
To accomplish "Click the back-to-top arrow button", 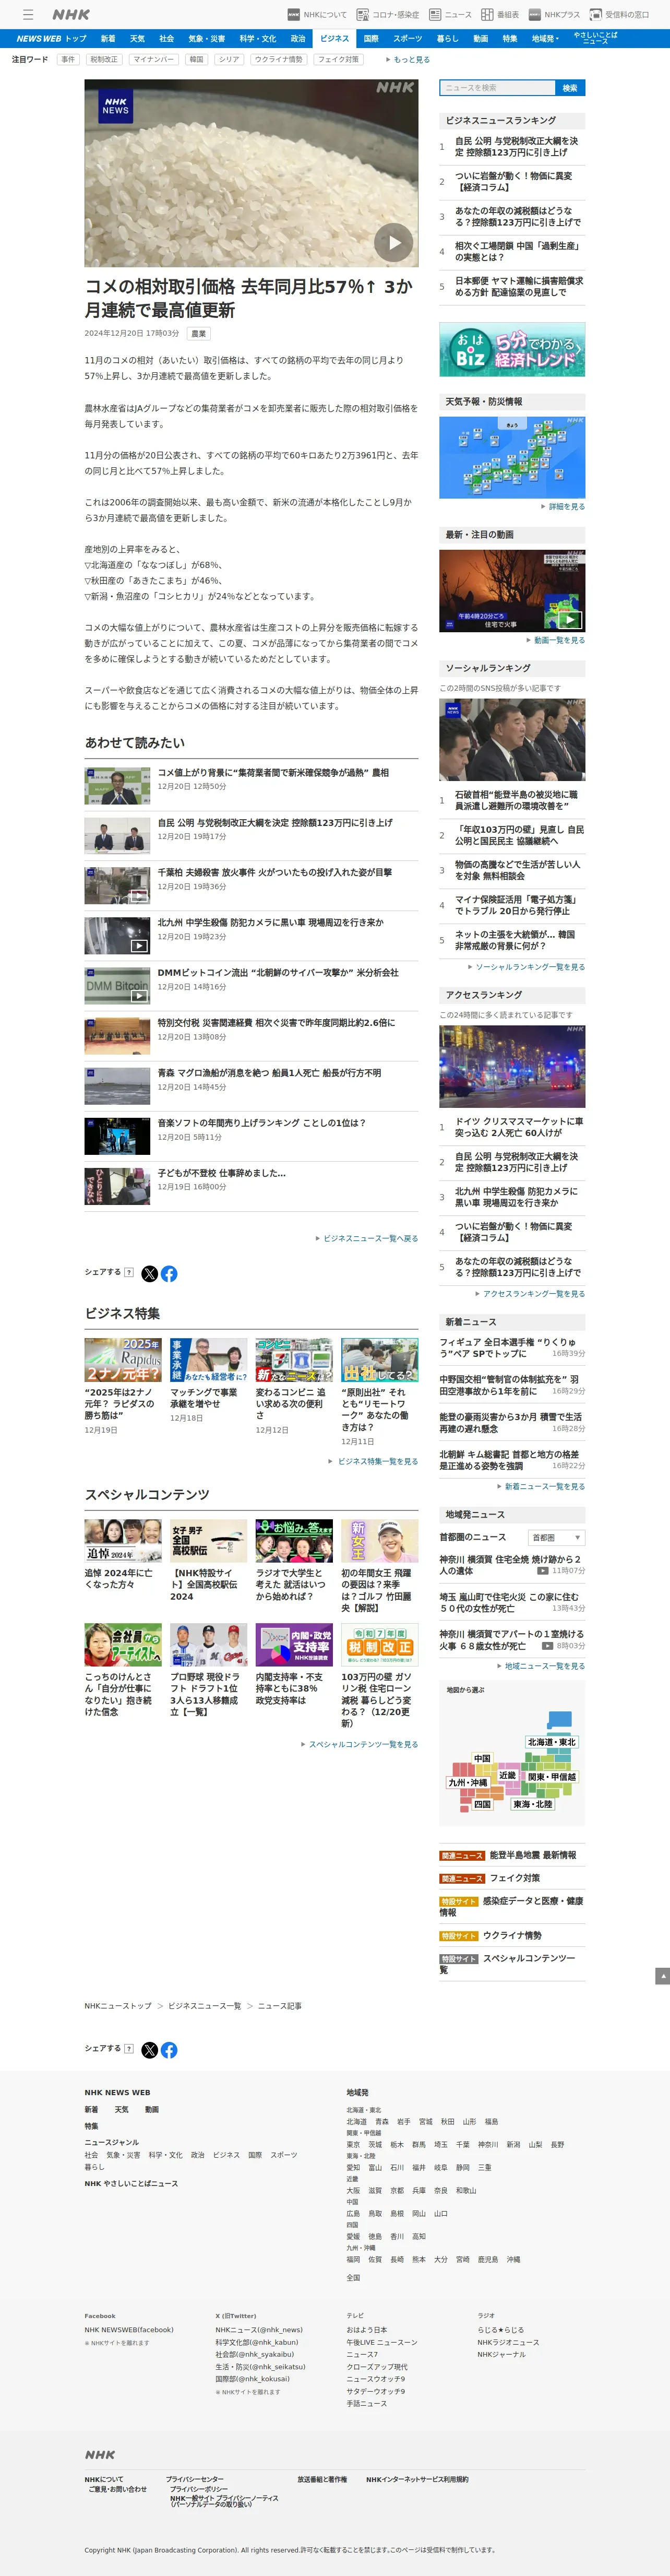I will coord(662,1976).
